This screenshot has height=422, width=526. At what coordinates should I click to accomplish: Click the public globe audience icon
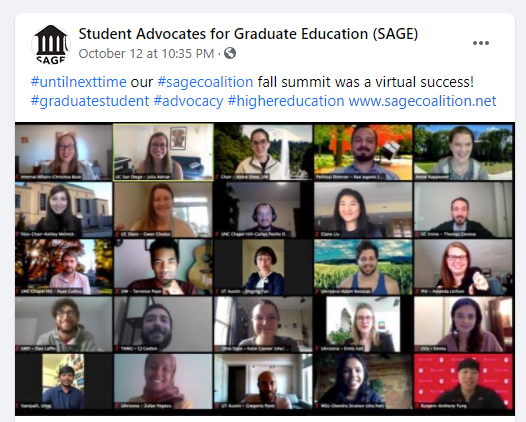230,53
